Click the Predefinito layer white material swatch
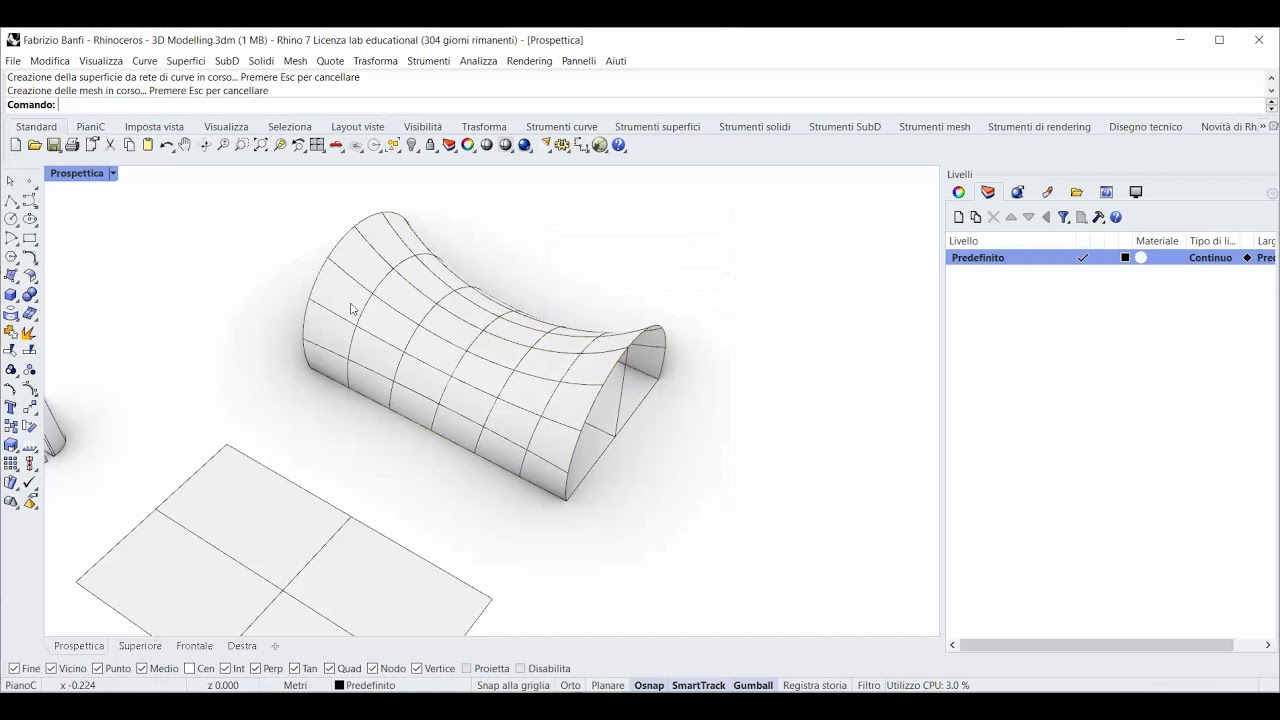This screenshot has height=720, width=1280. click(x=1142, y=257)
